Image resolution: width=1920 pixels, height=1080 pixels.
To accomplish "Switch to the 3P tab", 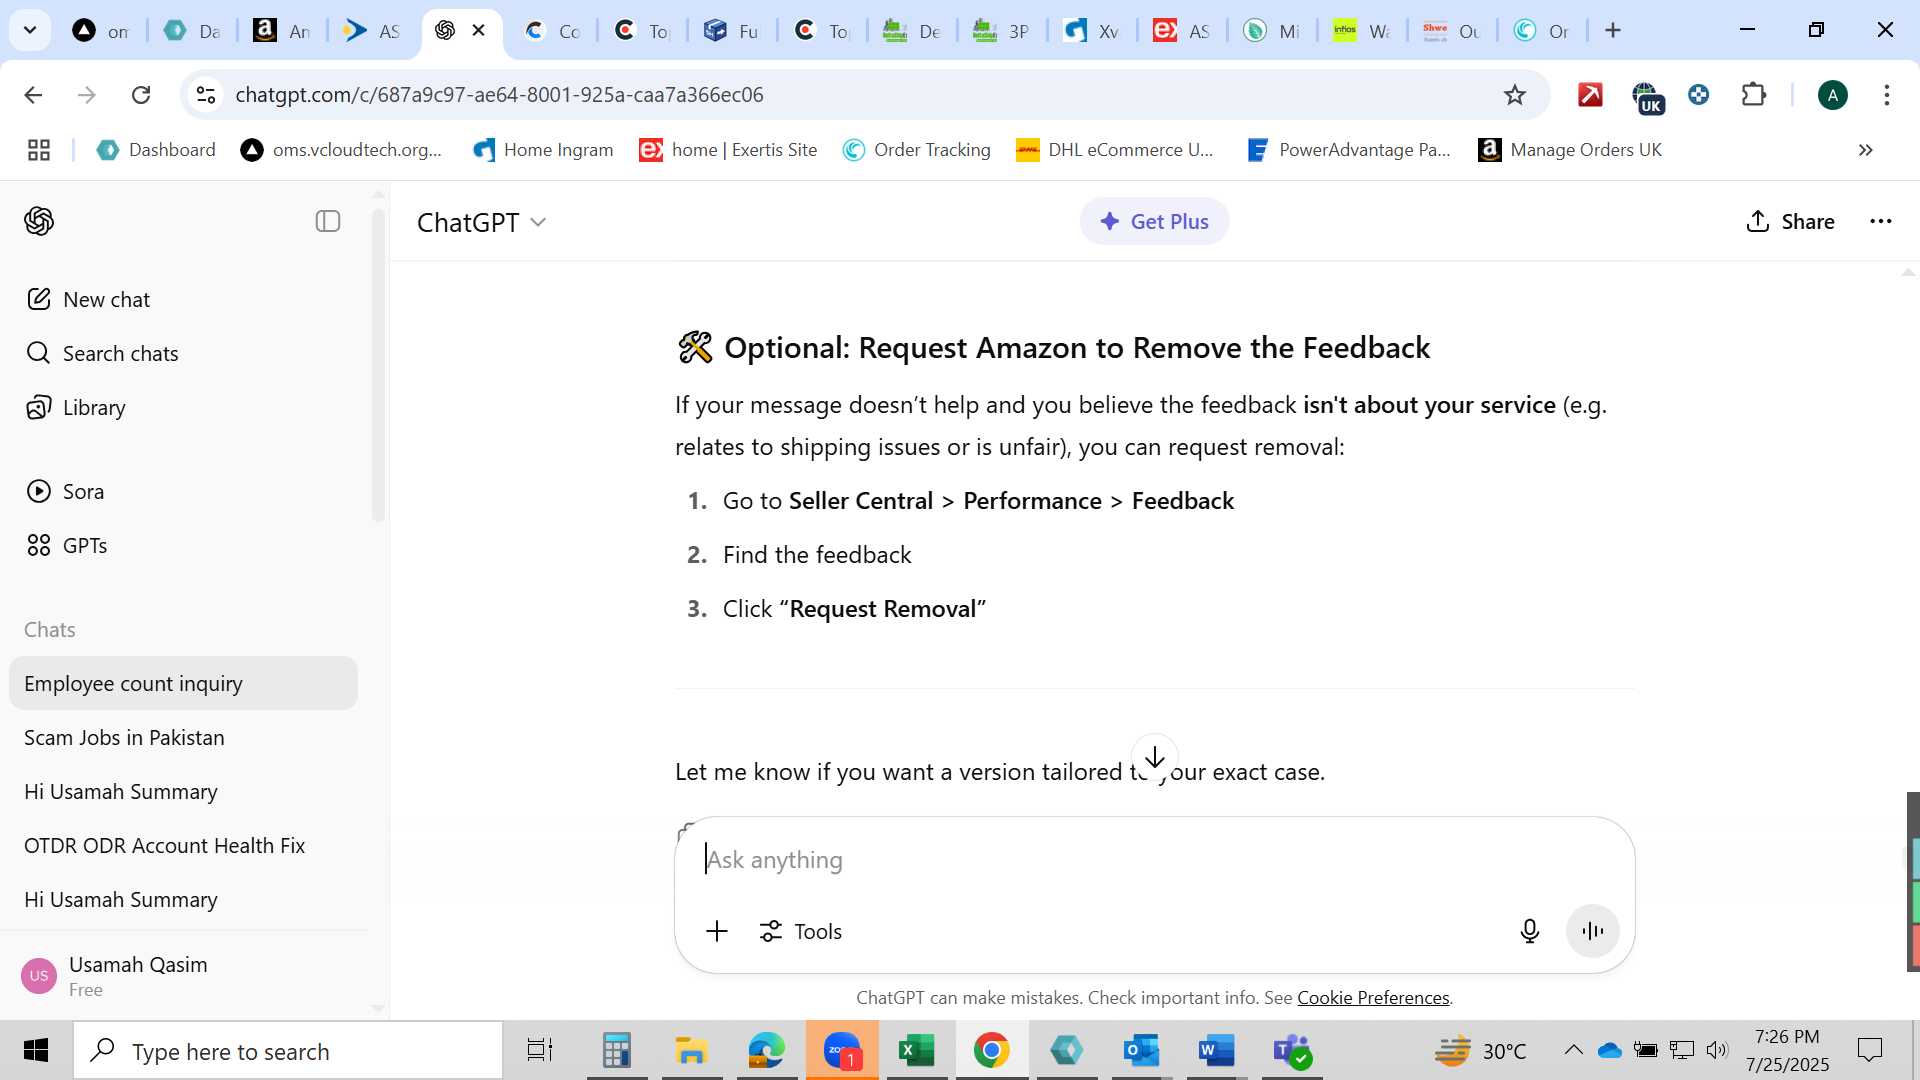I will pyautogui.click(x=1000, y=31).
